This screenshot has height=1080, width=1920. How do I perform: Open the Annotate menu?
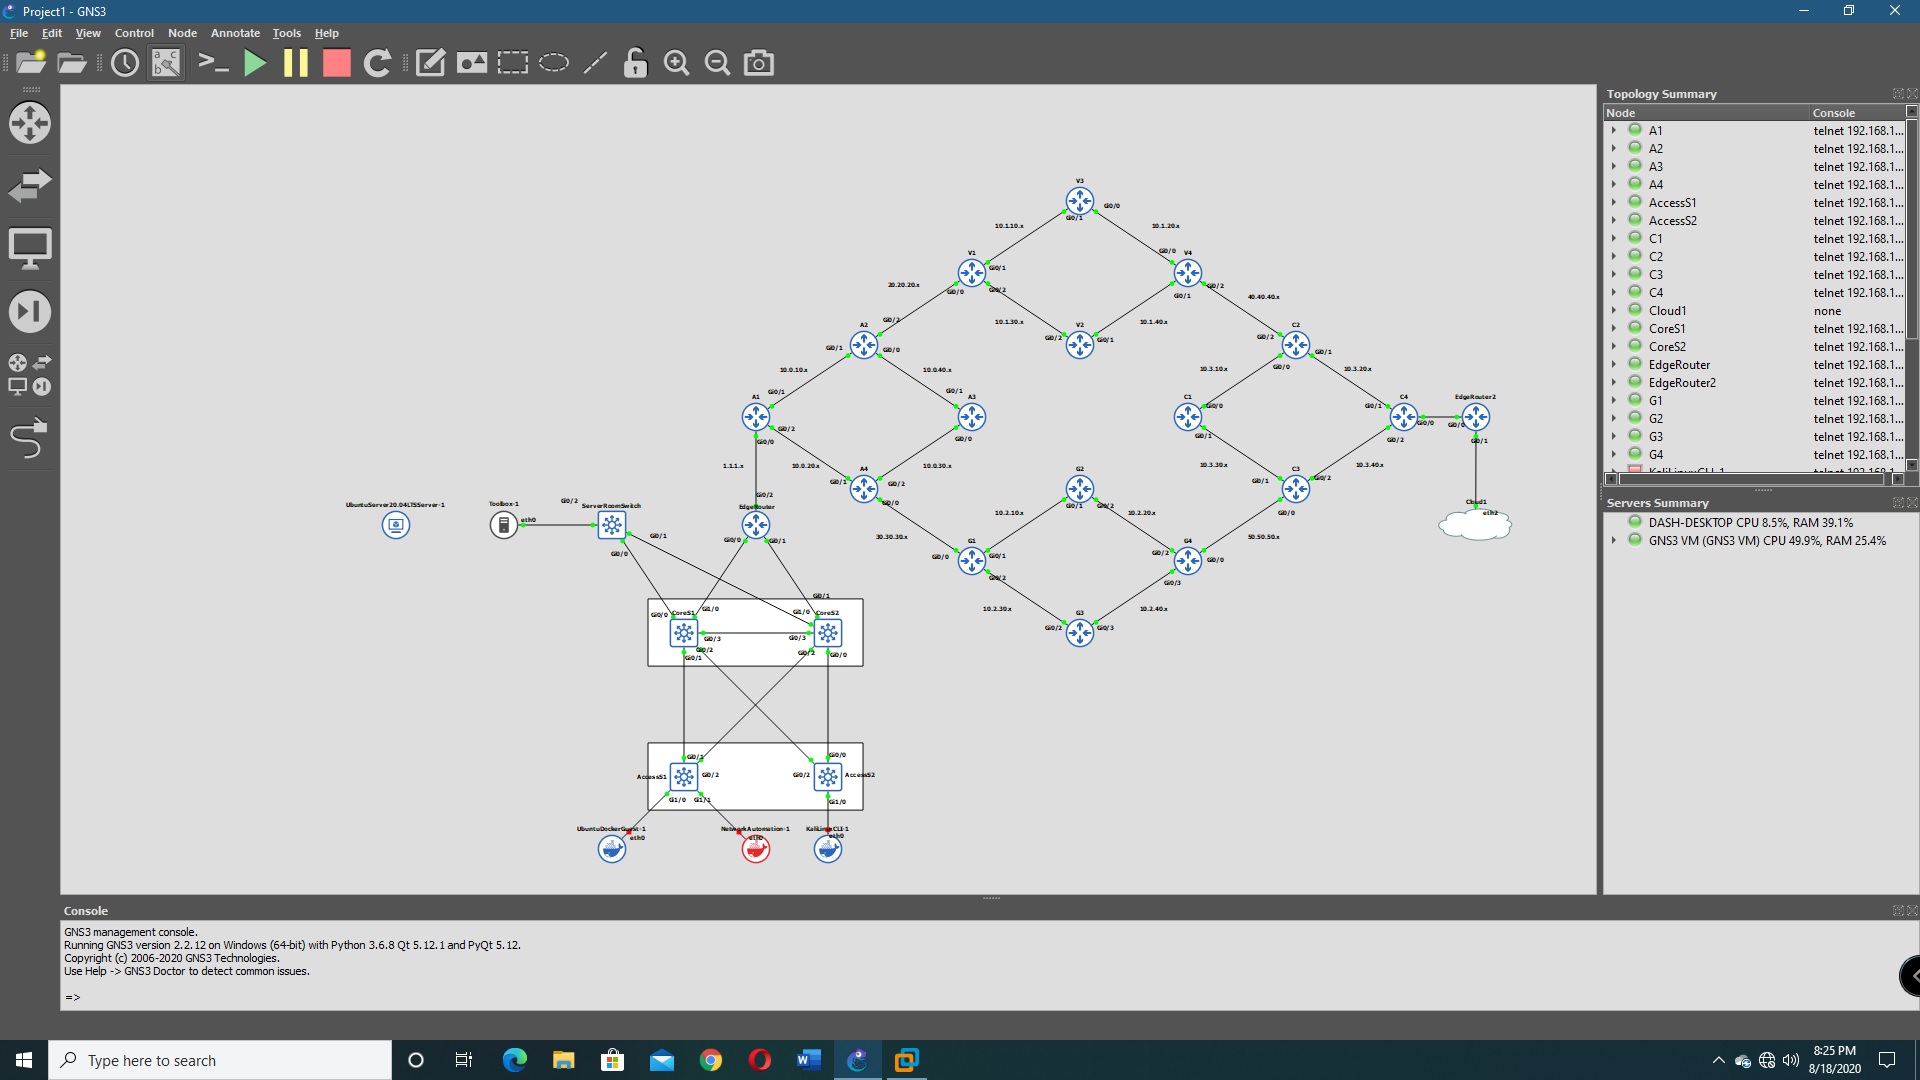click(x=235, y=33)
